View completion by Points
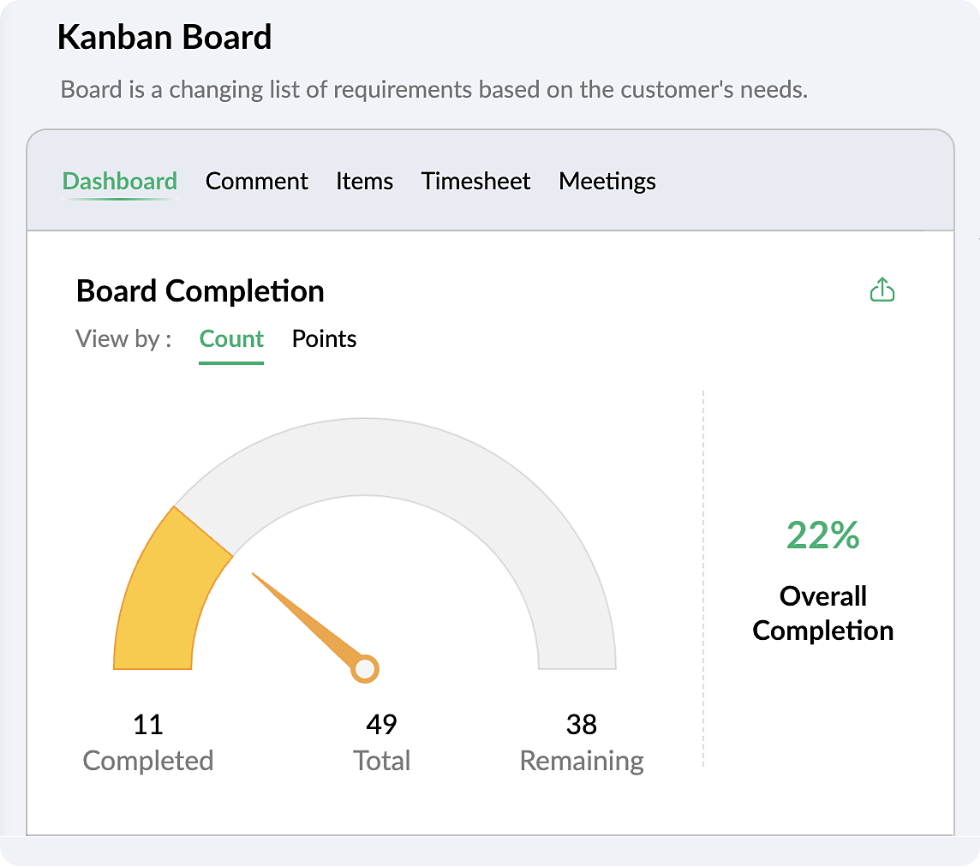Screen dimensions: 980x867 pyautogui.click(x=324, y=339)
